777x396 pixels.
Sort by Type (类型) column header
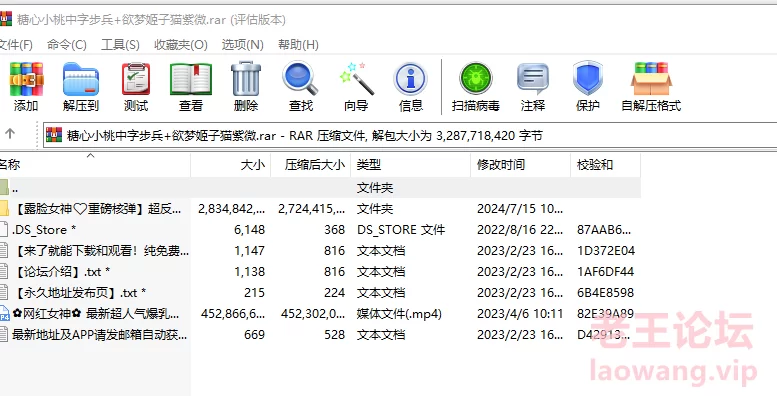tap(410, 165)
